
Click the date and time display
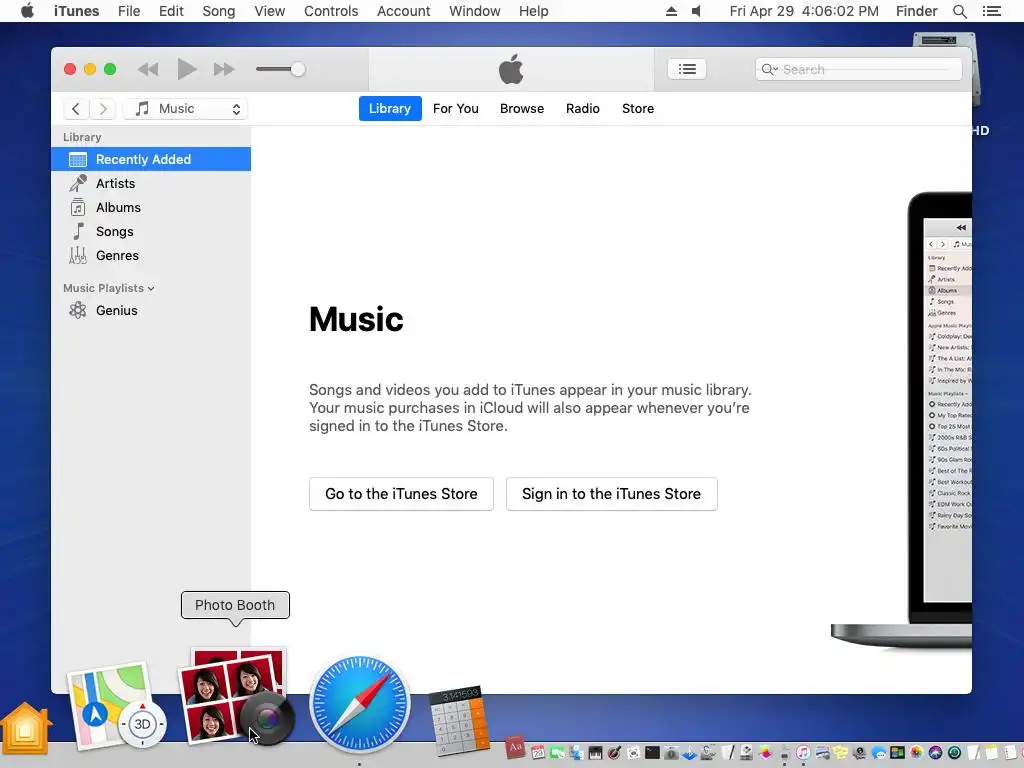coord(804,11)
